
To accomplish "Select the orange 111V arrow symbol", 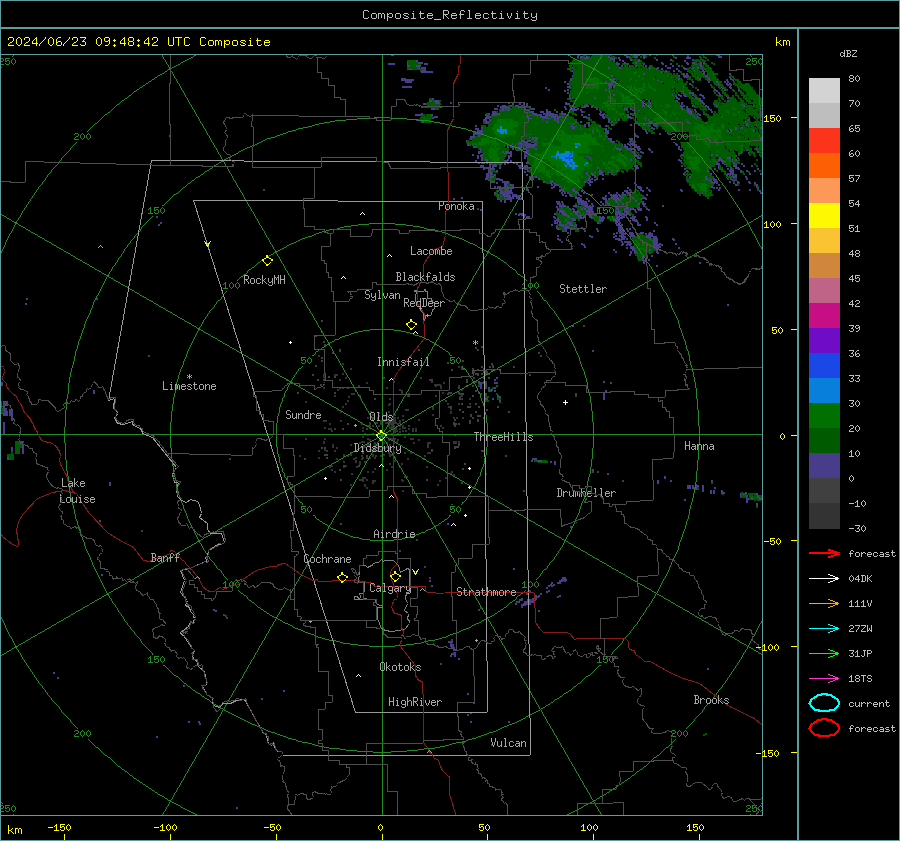I will tap(824, 603).
